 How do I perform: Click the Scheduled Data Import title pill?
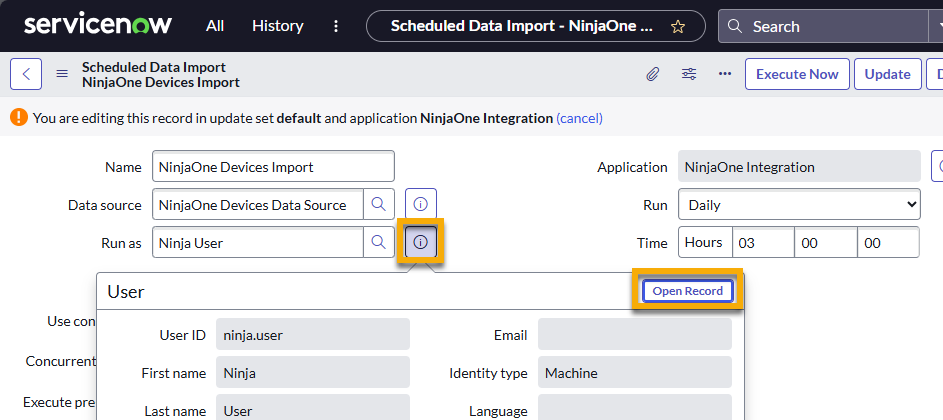pos(535,26)
